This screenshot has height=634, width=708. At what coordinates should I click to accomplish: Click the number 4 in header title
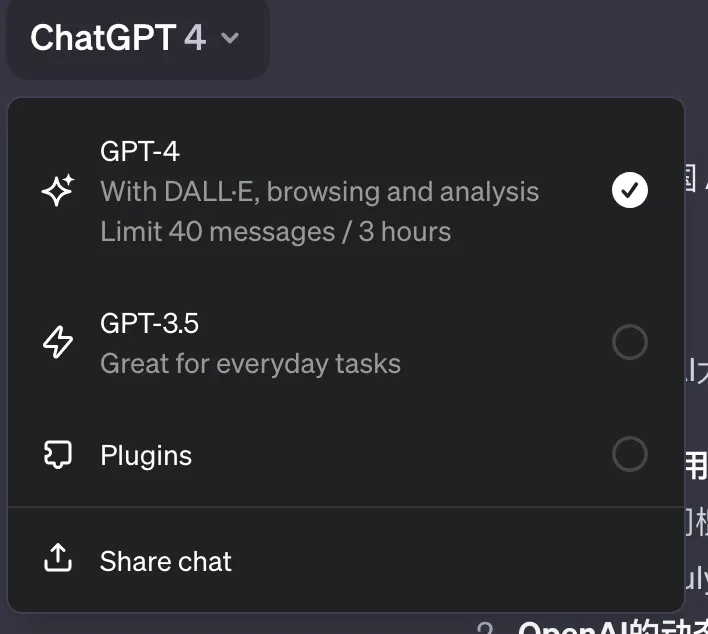(195, 38)
